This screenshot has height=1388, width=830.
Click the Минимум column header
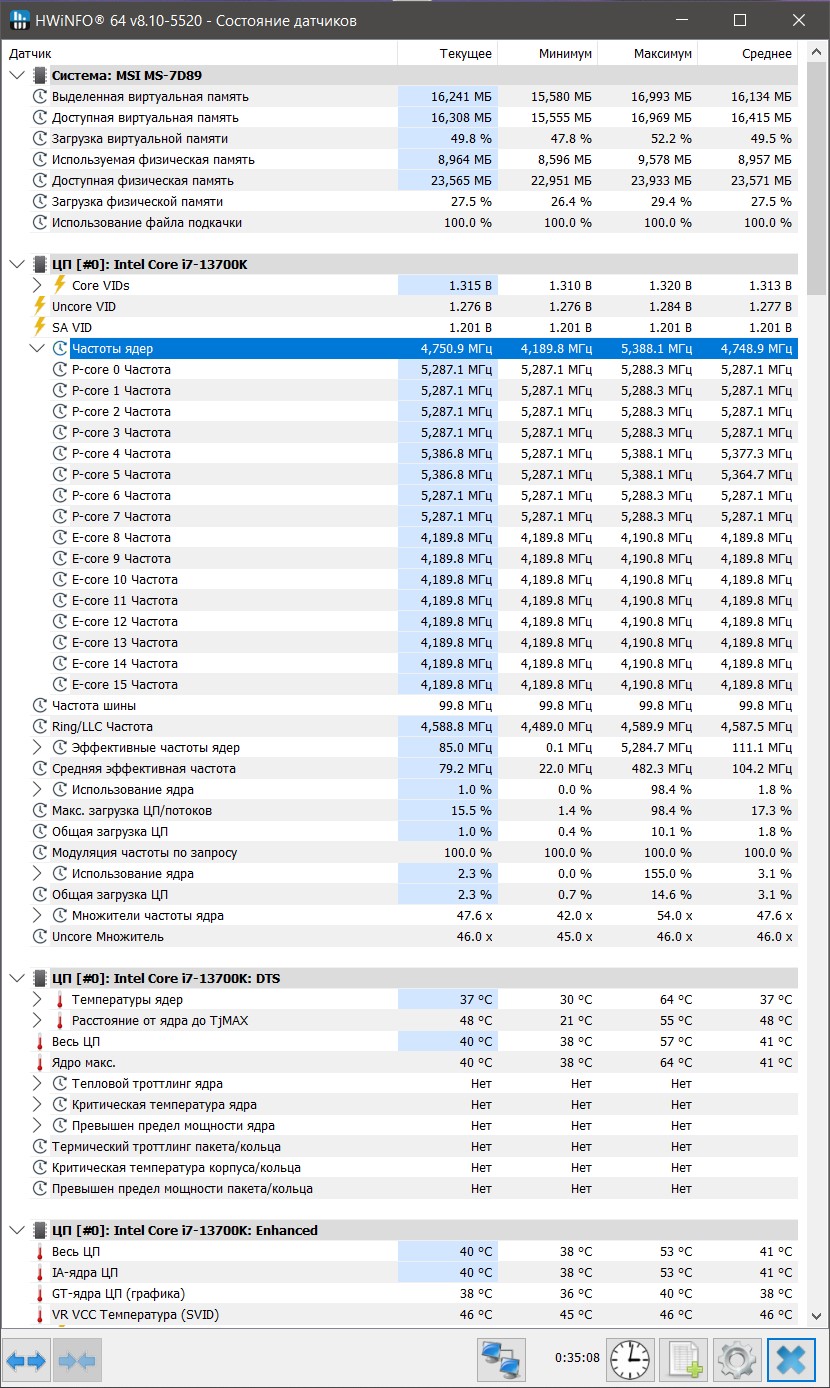tap(547, 53)
